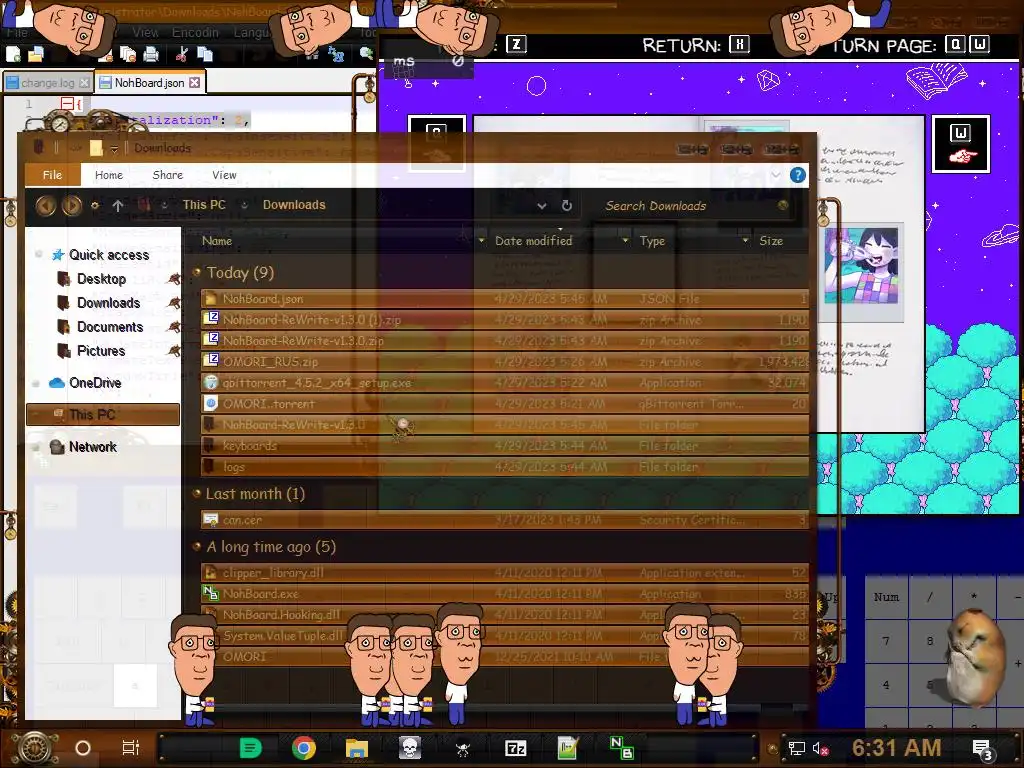Click the Back arrow in Explorer
Image resolution: width=1024 pixels, height=768 pixels.
(x=46, y=206)
